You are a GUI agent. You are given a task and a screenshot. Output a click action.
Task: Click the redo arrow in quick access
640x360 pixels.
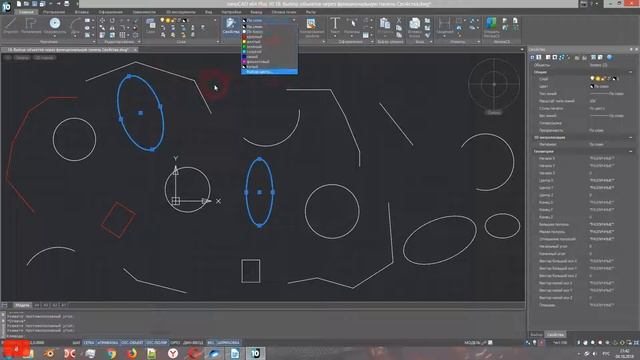pos(58,4)
